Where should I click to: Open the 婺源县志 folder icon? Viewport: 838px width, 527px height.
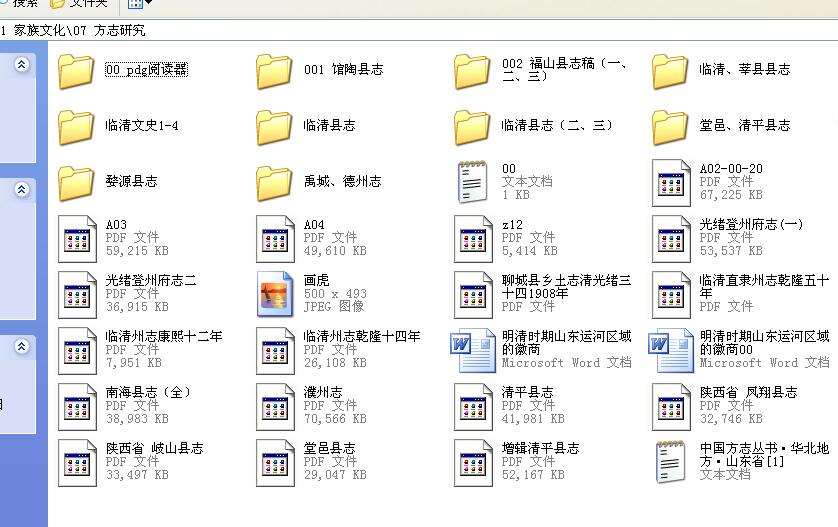click(76, 182)
